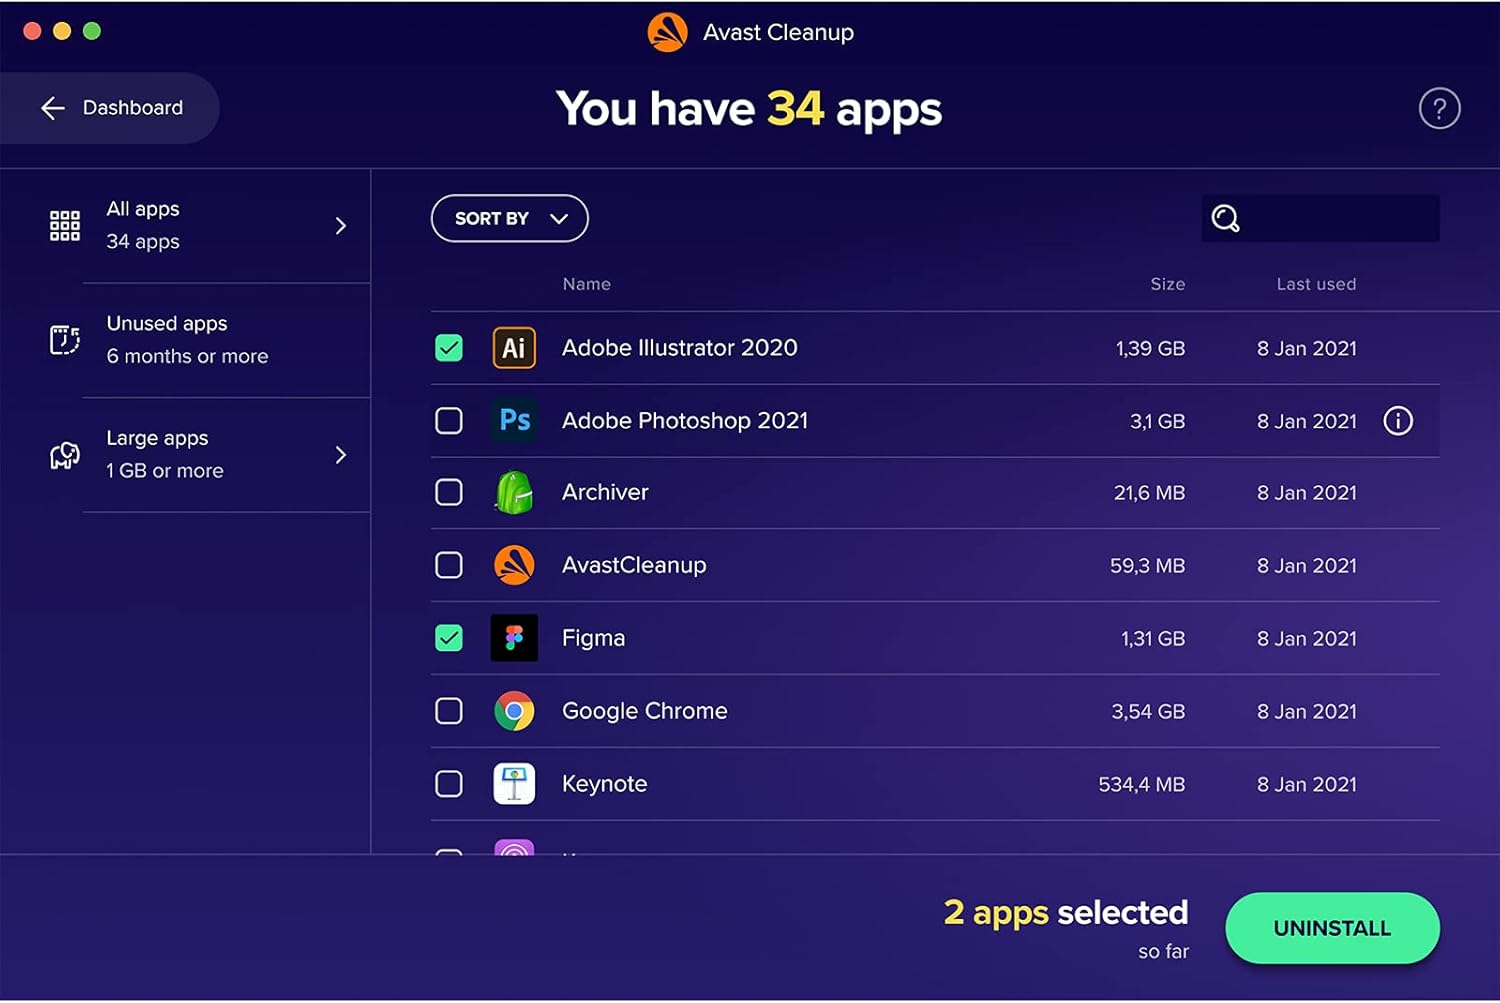Click the Figma app name
The height and width of the screenshot is (1003, 1500).
(x=593, y=638)
